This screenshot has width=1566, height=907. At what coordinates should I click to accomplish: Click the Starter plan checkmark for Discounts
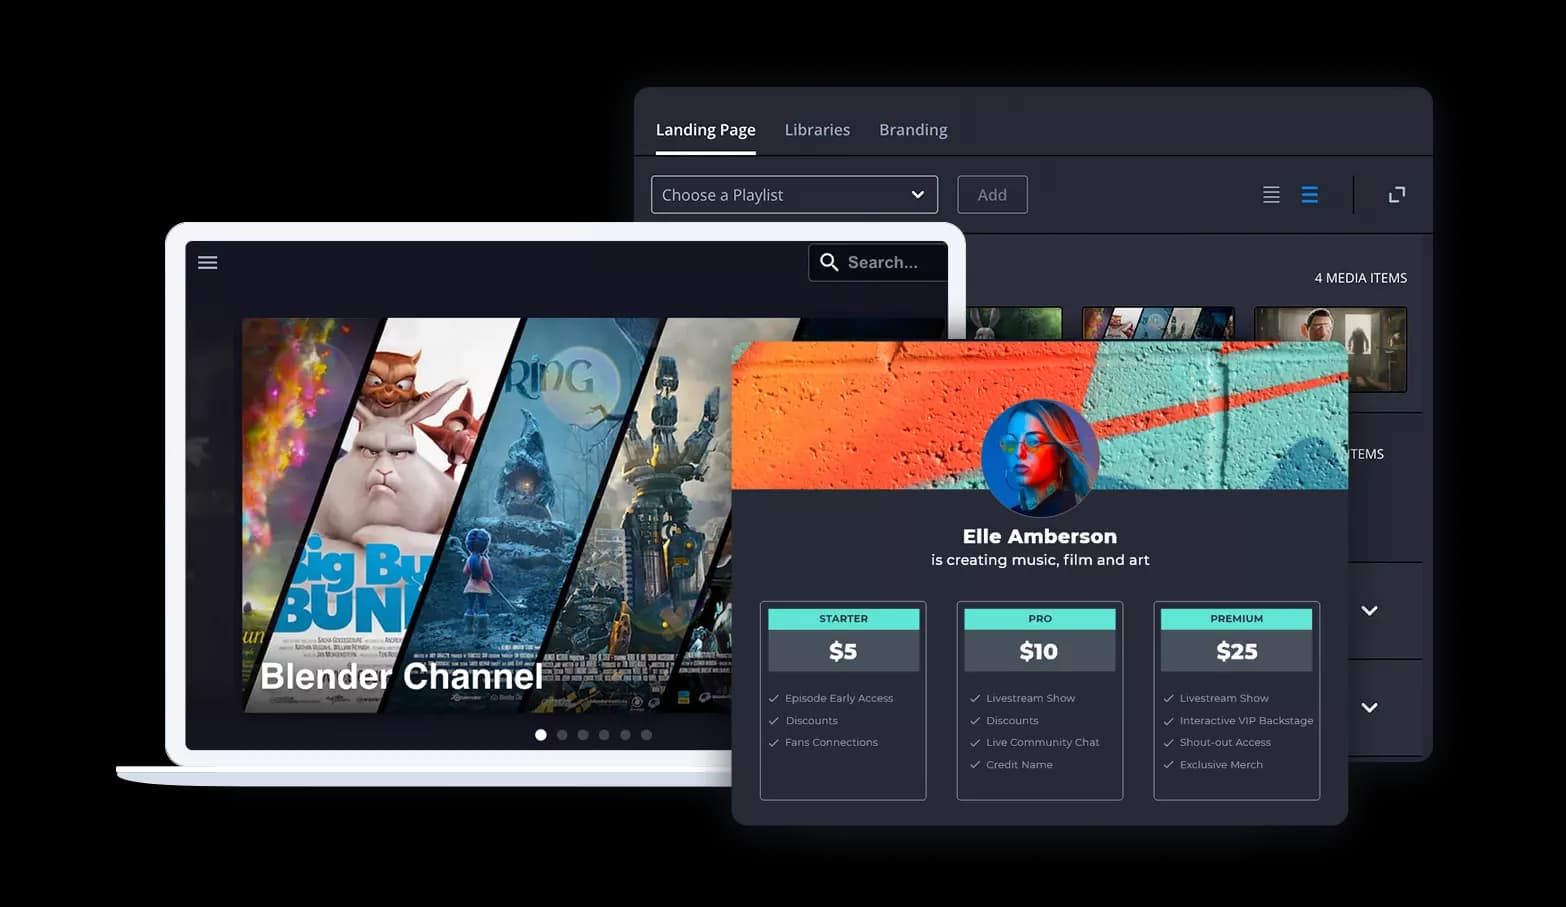pyautogui.click(x=773, y=720)
